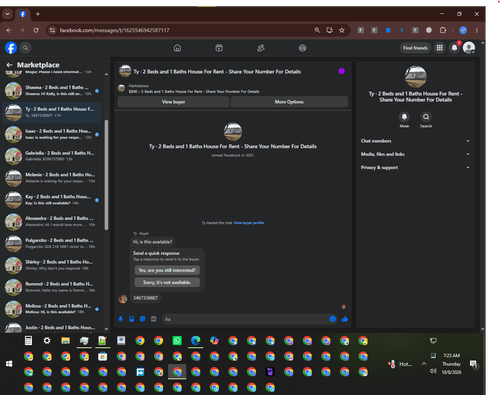Show hidden system tray icons chevron
The image size is (500, 395).
424,364
